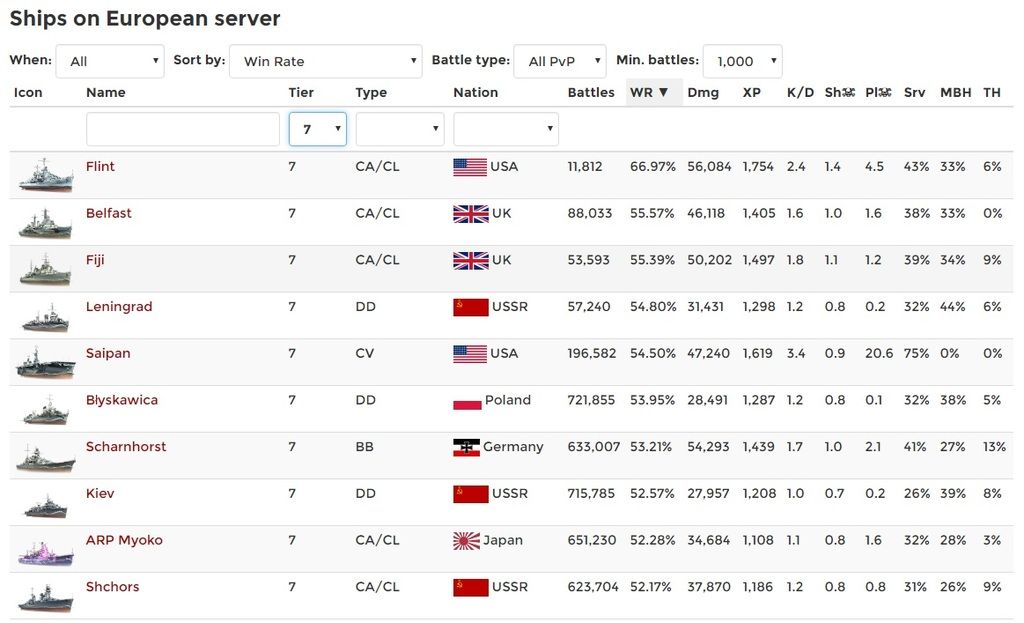Click the ARP Myoko purple ship icon

tap(45, 550)
